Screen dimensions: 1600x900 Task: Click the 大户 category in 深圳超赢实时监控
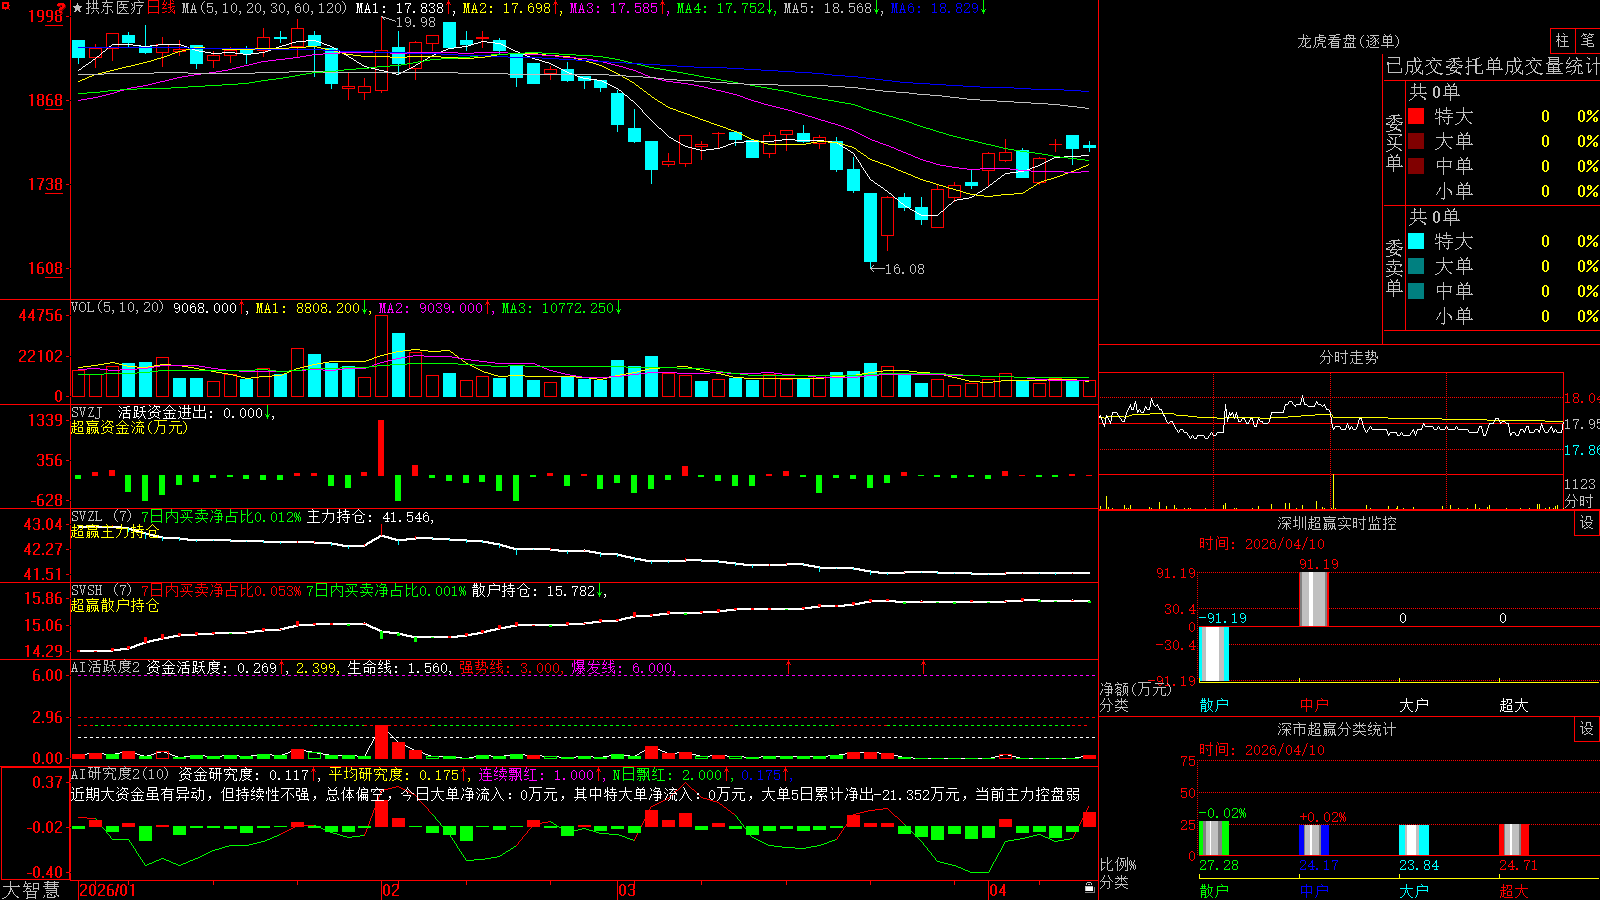(1414, 705)
